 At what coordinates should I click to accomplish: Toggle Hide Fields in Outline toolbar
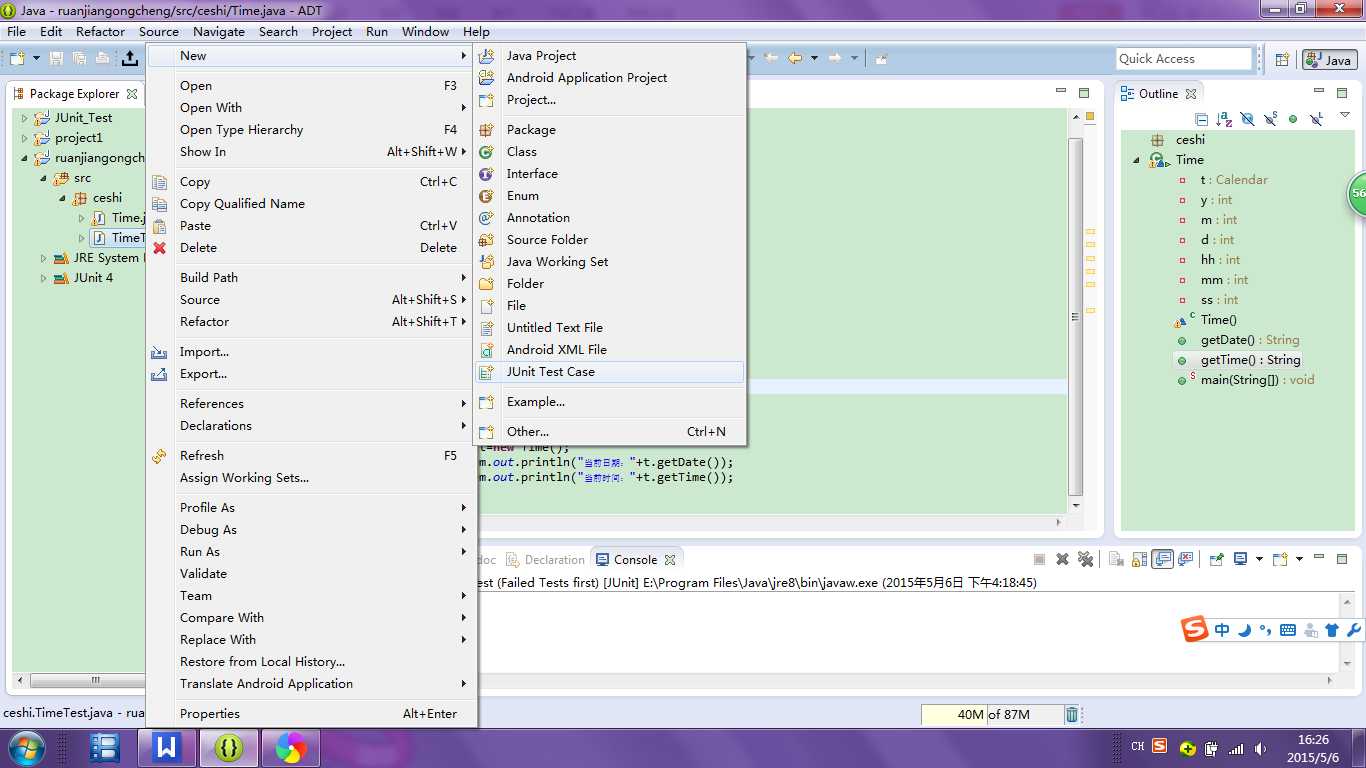coord(1247,119)
